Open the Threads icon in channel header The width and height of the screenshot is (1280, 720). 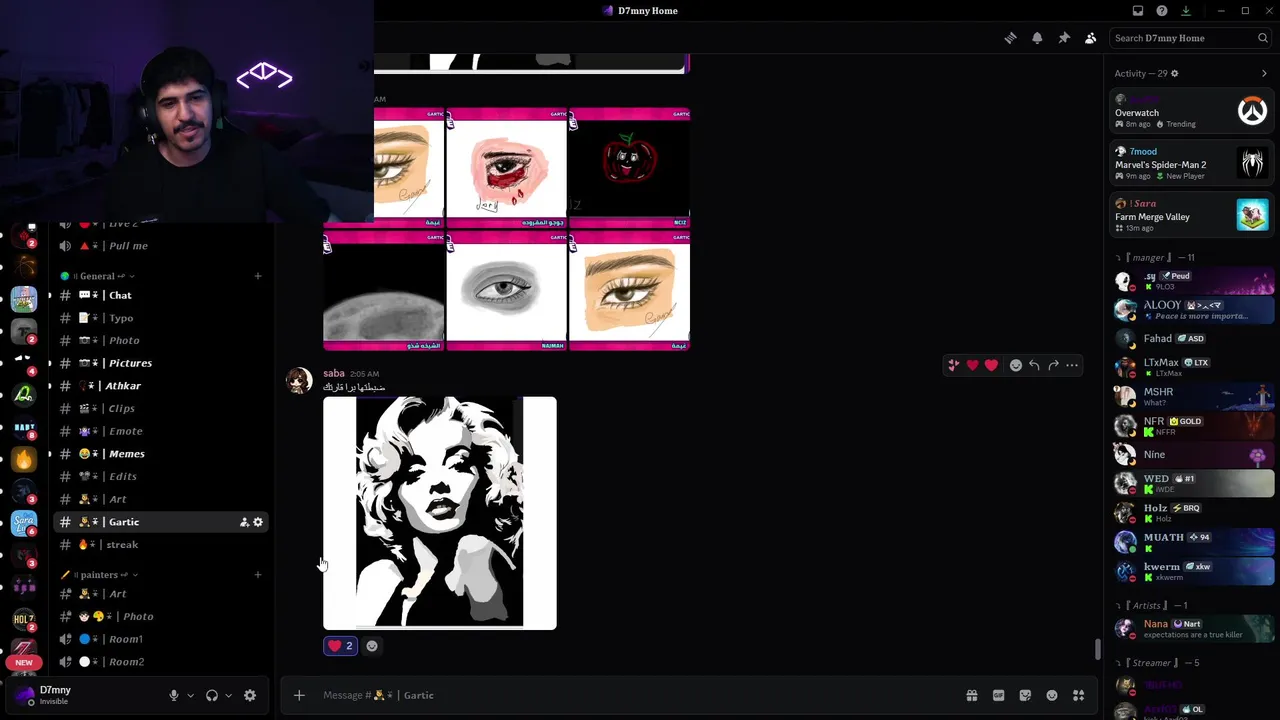1010,38
